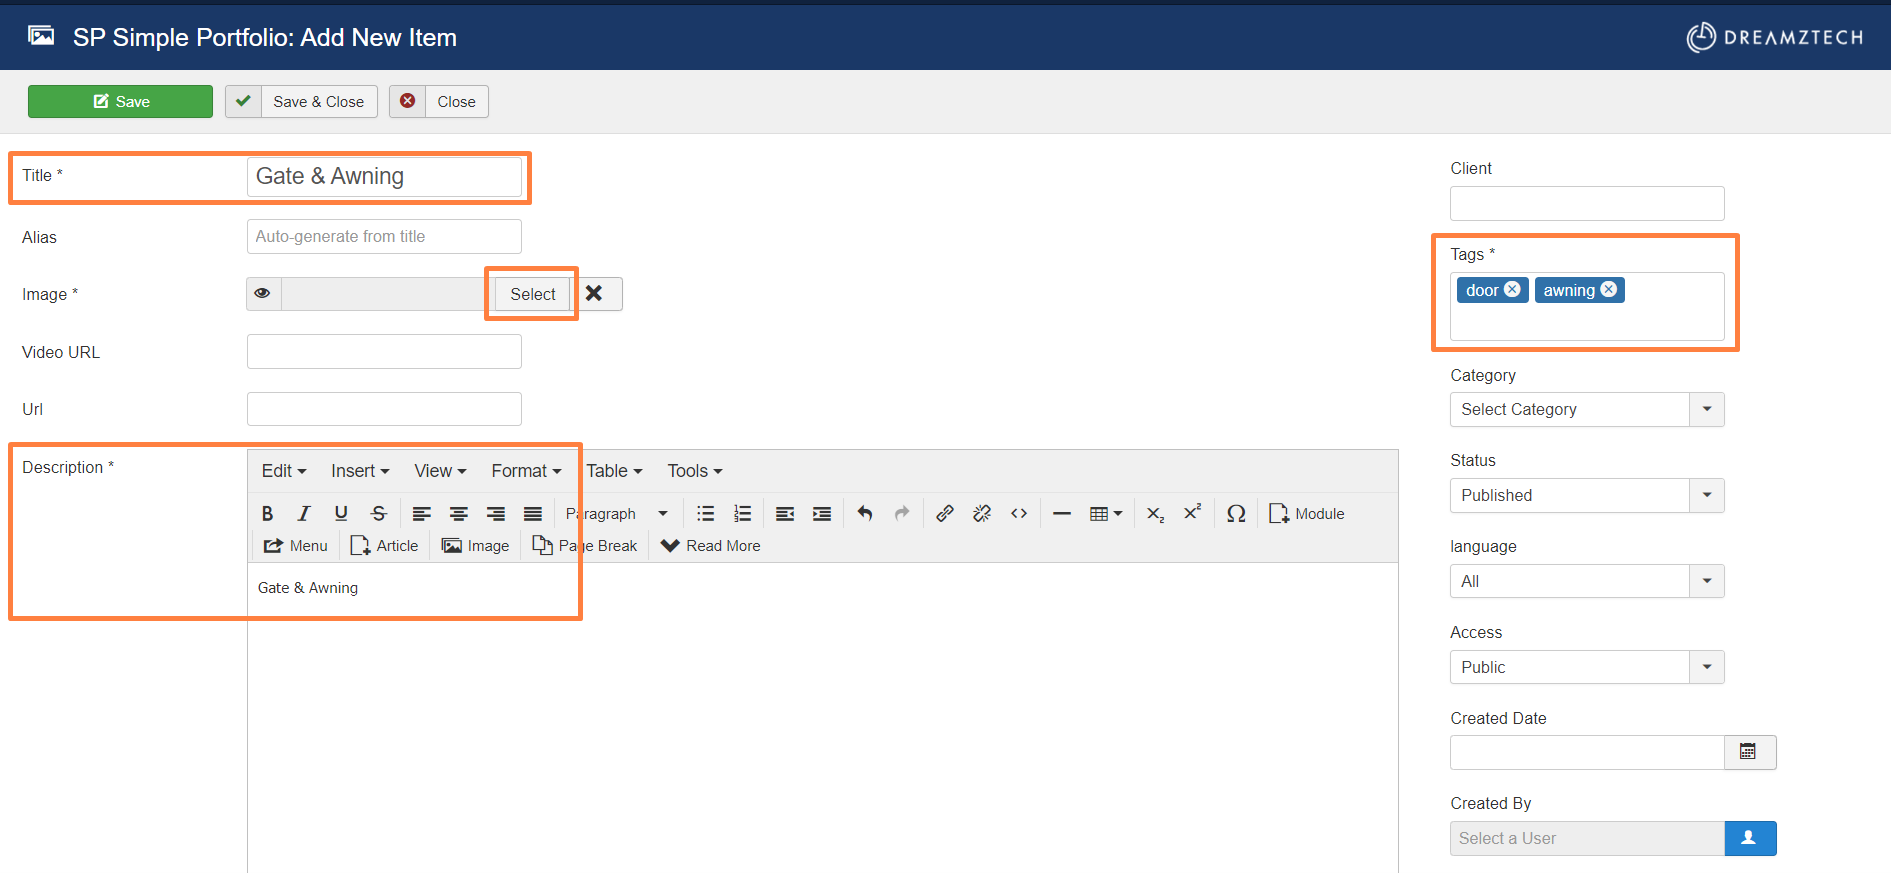Apply italic formatting
This screenshot has height=873, width=1891.
pos(304,514)
